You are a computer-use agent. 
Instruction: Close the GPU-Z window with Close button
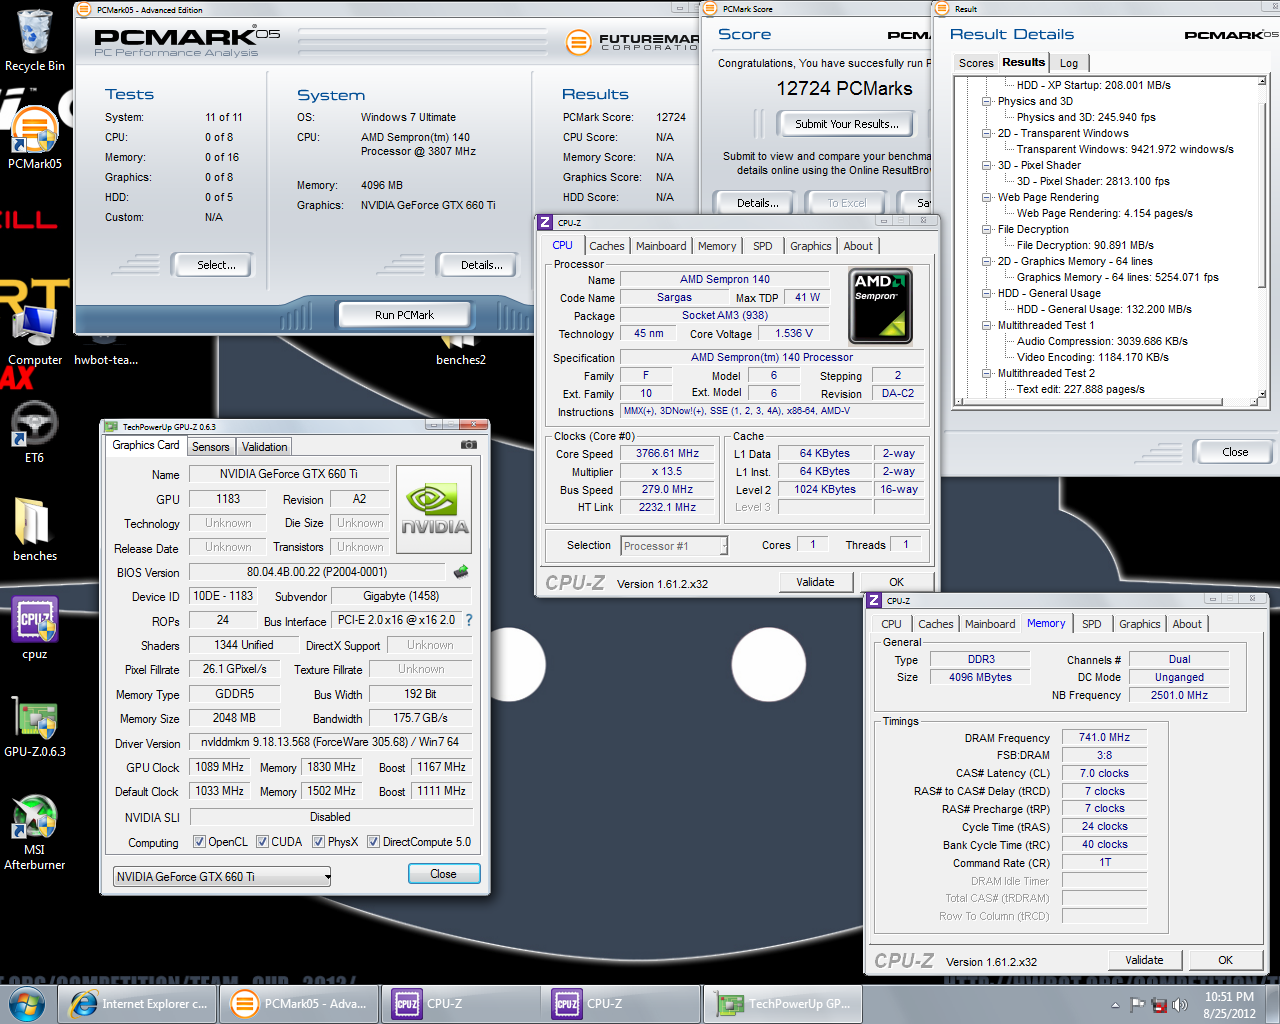(443, 874)
